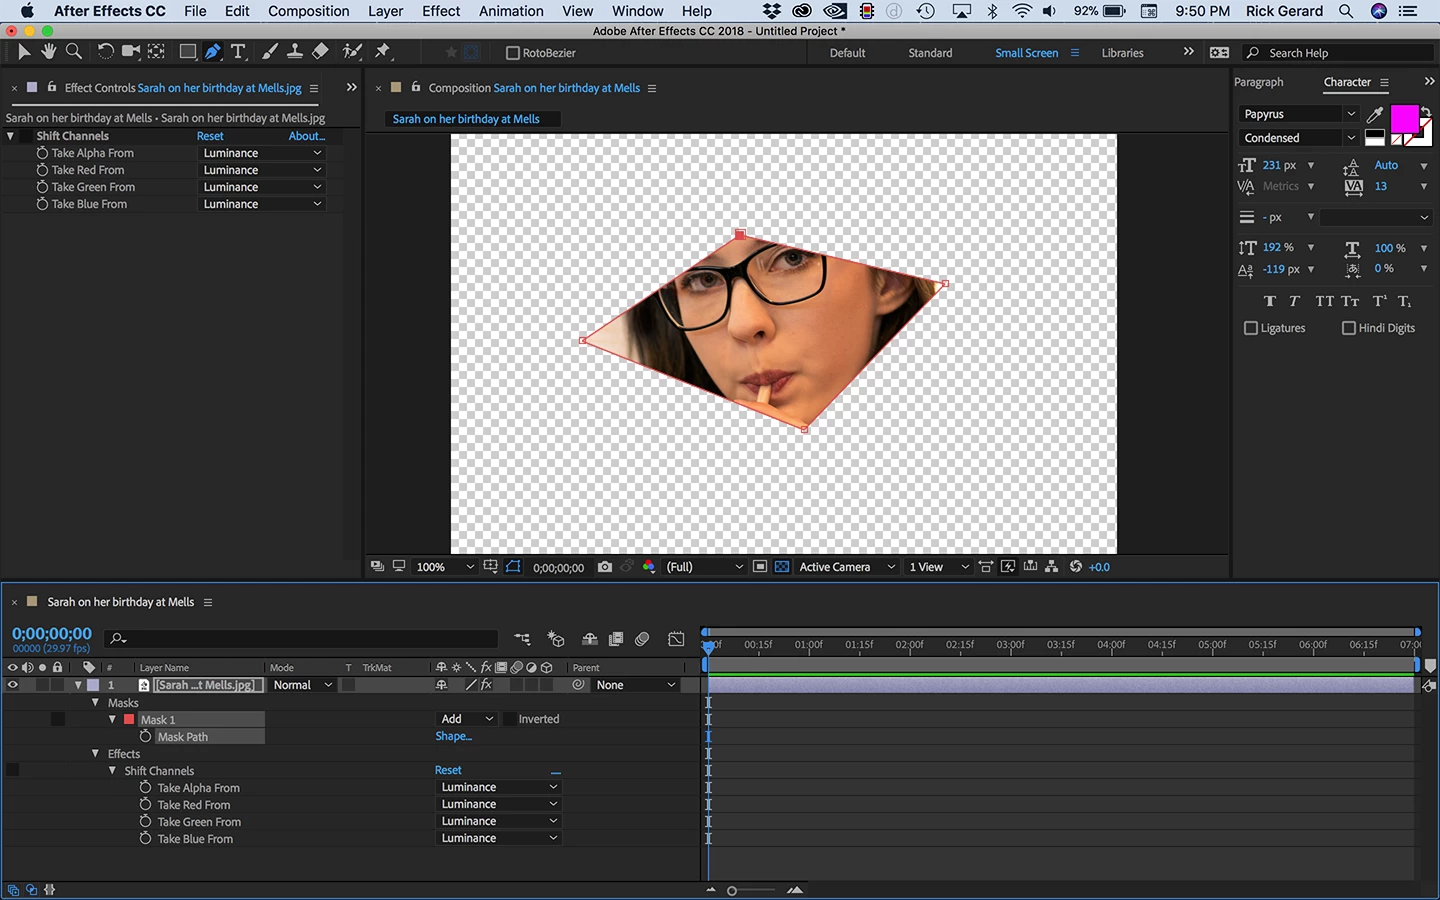
Task: Select the Clone Stamp tool
Action: (x=295, y=52)
